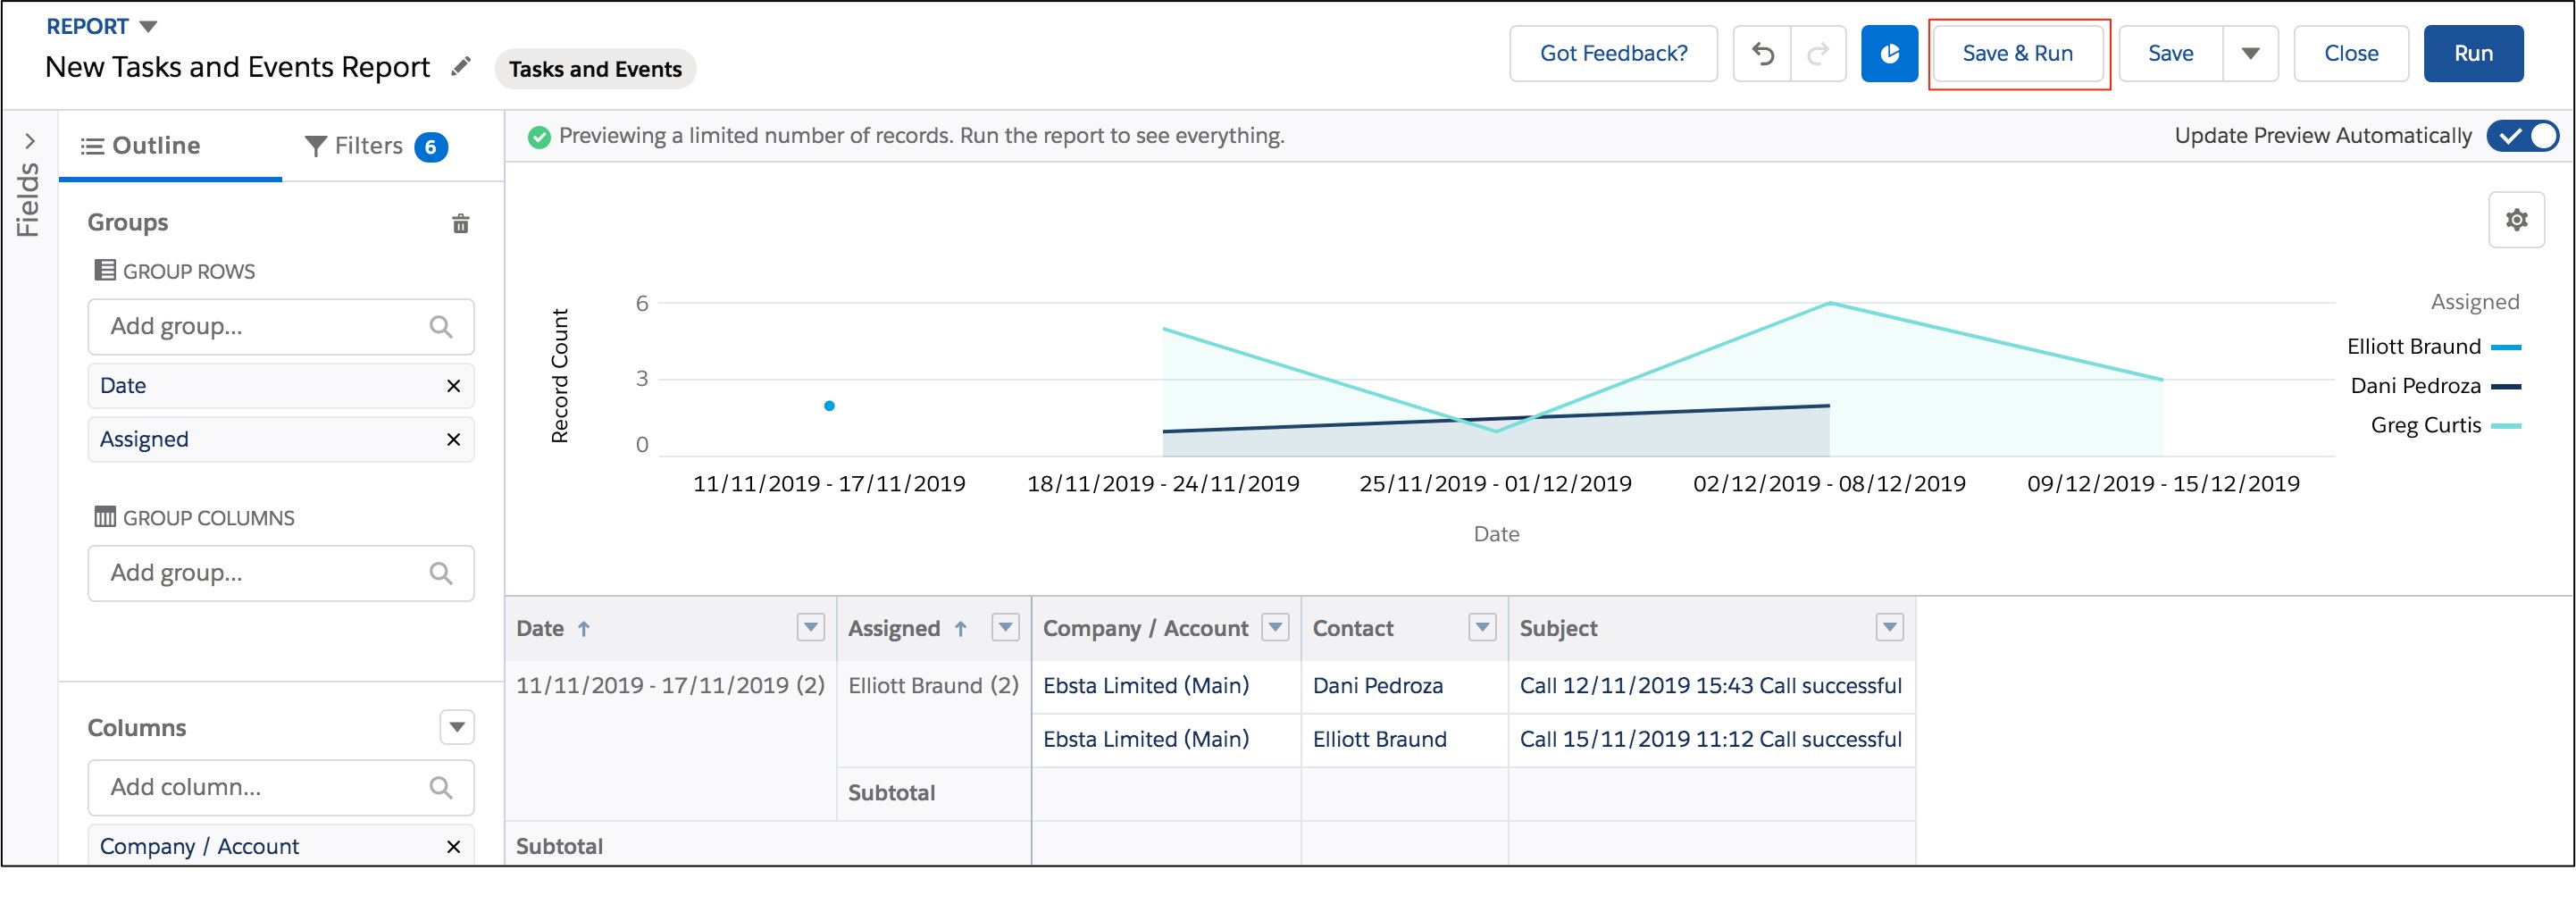Open the Columns section menu
This screenshot has width=2576, height=904.
456,727
